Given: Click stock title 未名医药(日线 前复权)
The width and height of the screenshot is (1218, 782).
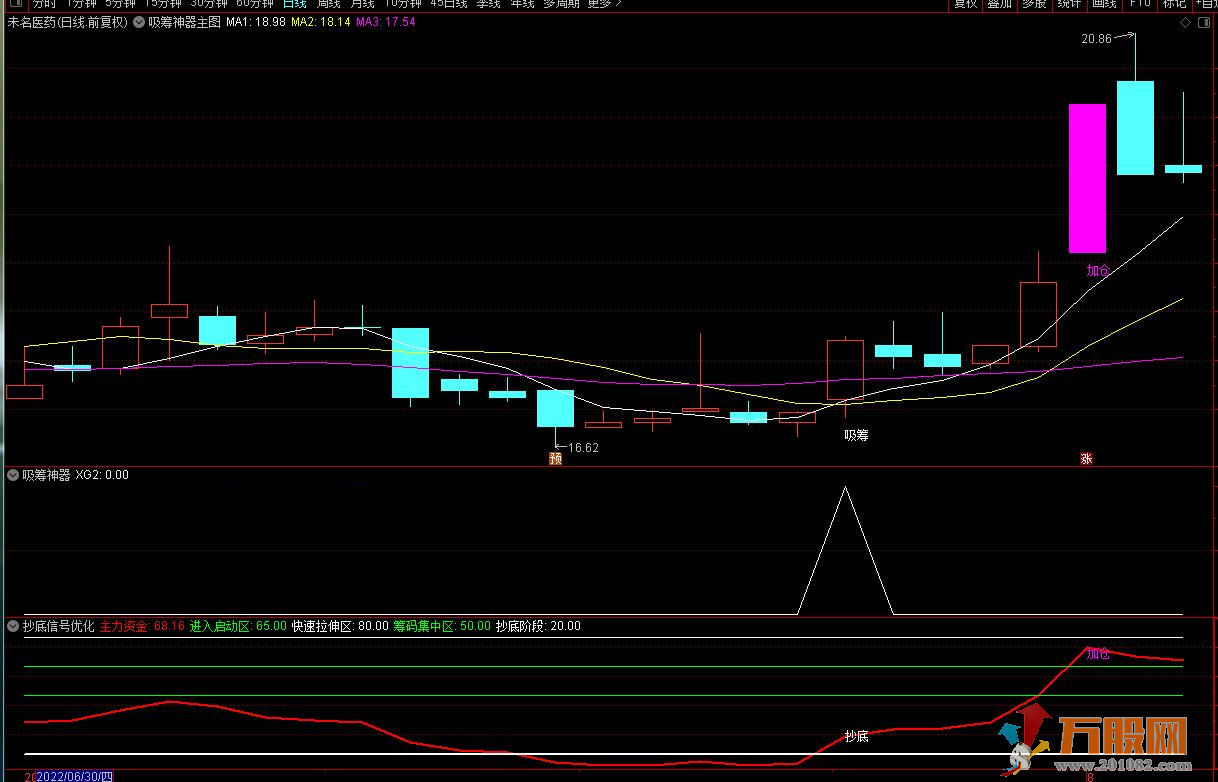Looking at the screenshot, I should point(67,21).
